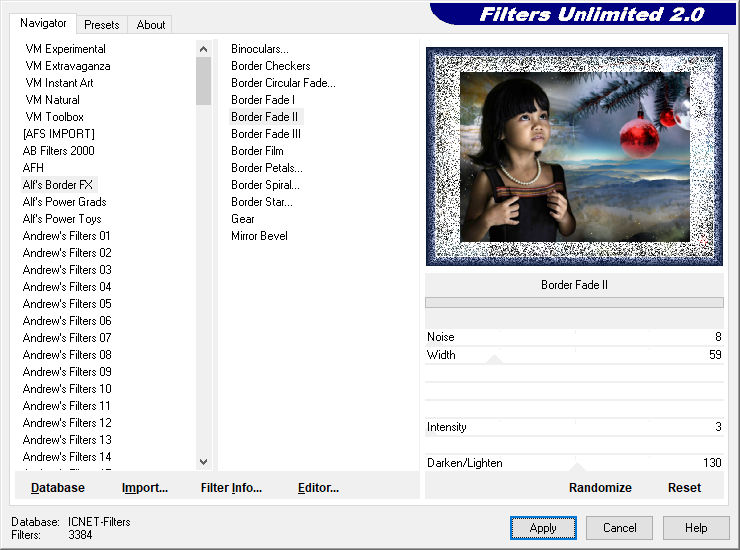Open Help
740x550 pixels.
coord(696,528)
